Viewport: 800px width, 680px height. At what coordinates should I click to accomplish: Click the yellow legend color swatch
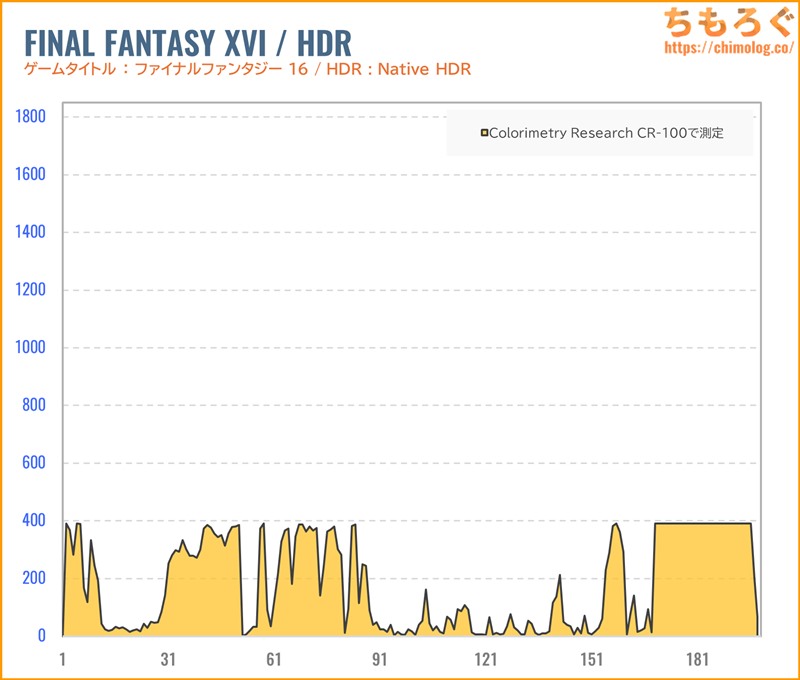[484, 133]
